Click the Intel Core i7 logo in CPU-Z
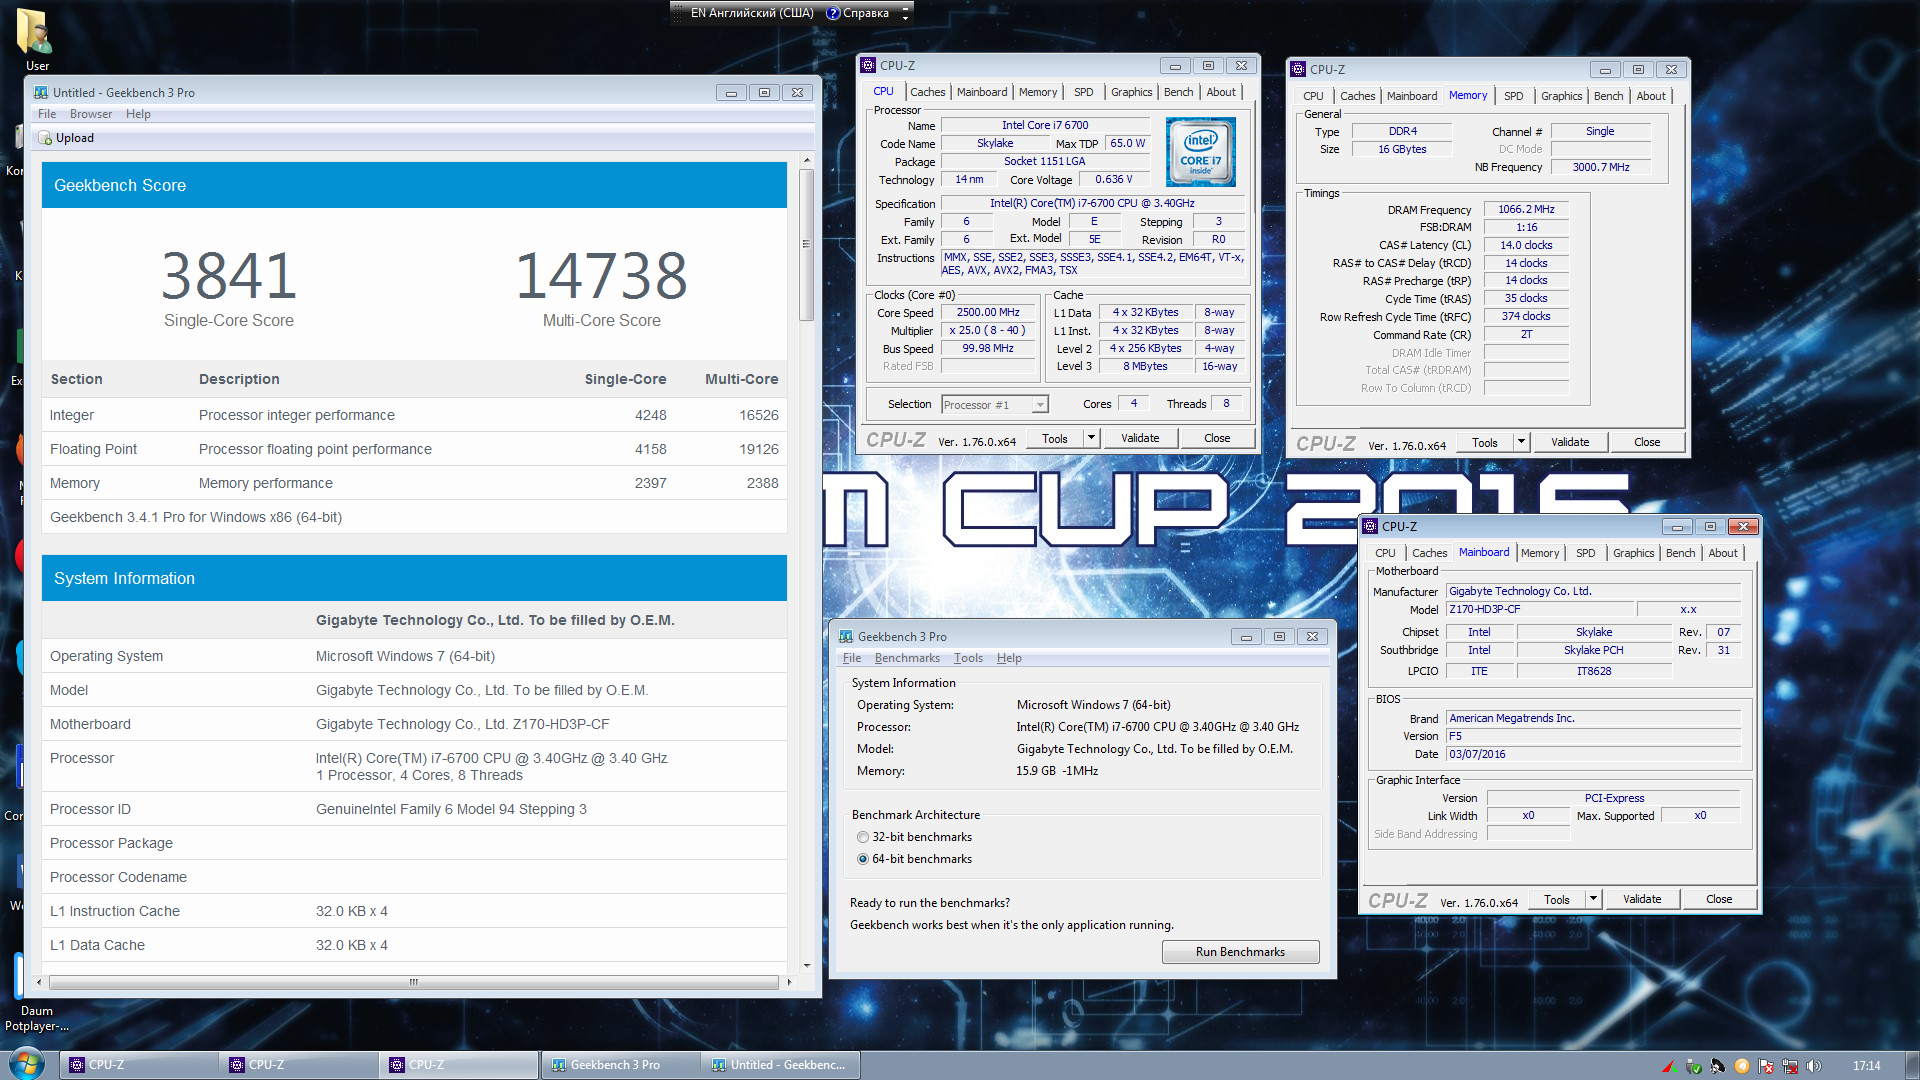1920x1080 pixels. click(x=1201, y=152)
